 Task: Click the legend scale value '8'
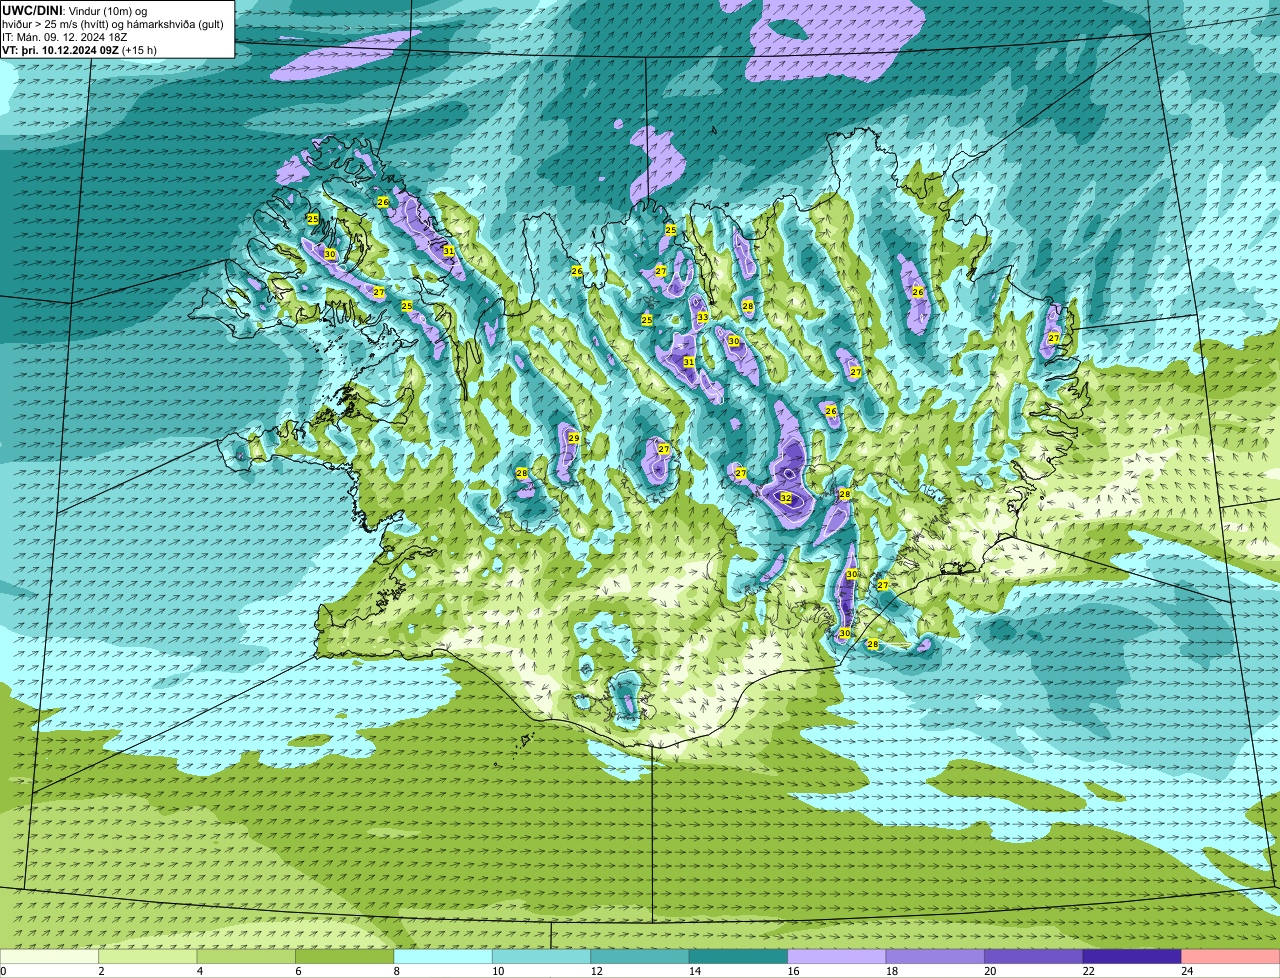pos(396,971)
